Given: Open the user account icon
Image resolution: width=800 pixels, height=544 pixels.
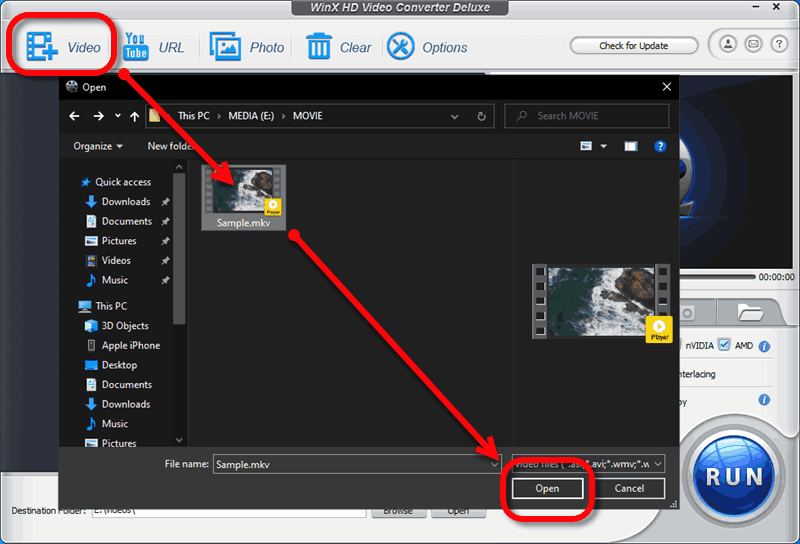Looking at the screenshot, I should (728, 44).
